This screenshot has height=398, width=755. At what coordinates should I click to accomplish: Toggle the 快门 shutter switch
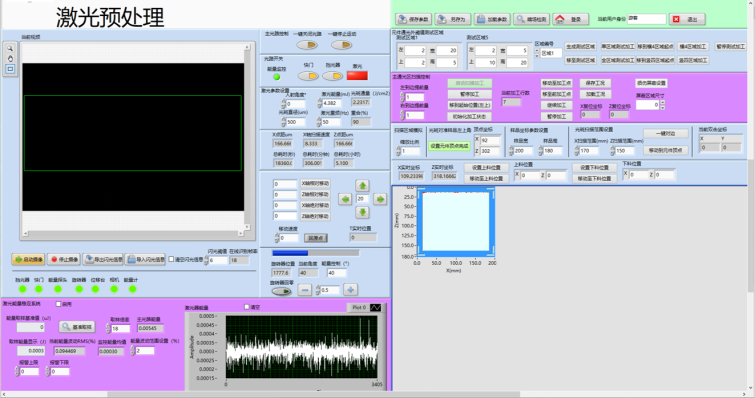pos(308,76)
